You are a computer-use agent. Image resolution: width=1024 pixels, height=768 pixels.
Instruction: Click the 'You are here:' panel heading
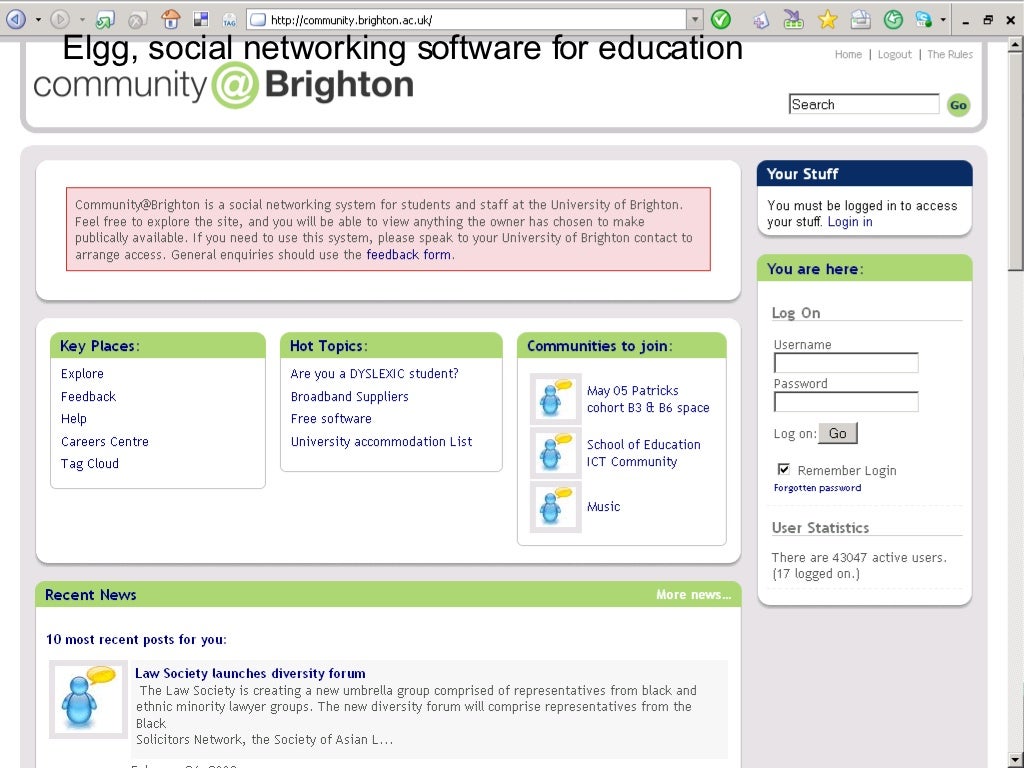815,269
